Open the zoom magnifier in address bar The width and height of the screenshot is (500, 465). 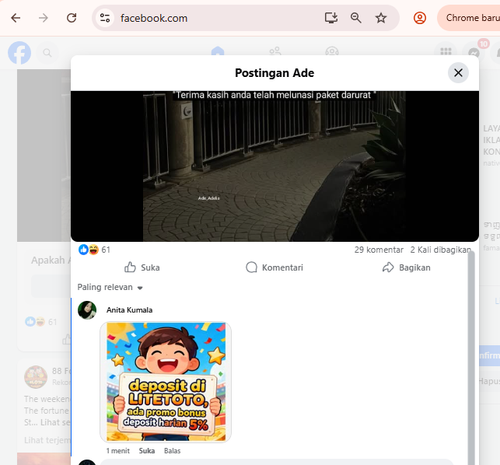[x=356, y=18]
